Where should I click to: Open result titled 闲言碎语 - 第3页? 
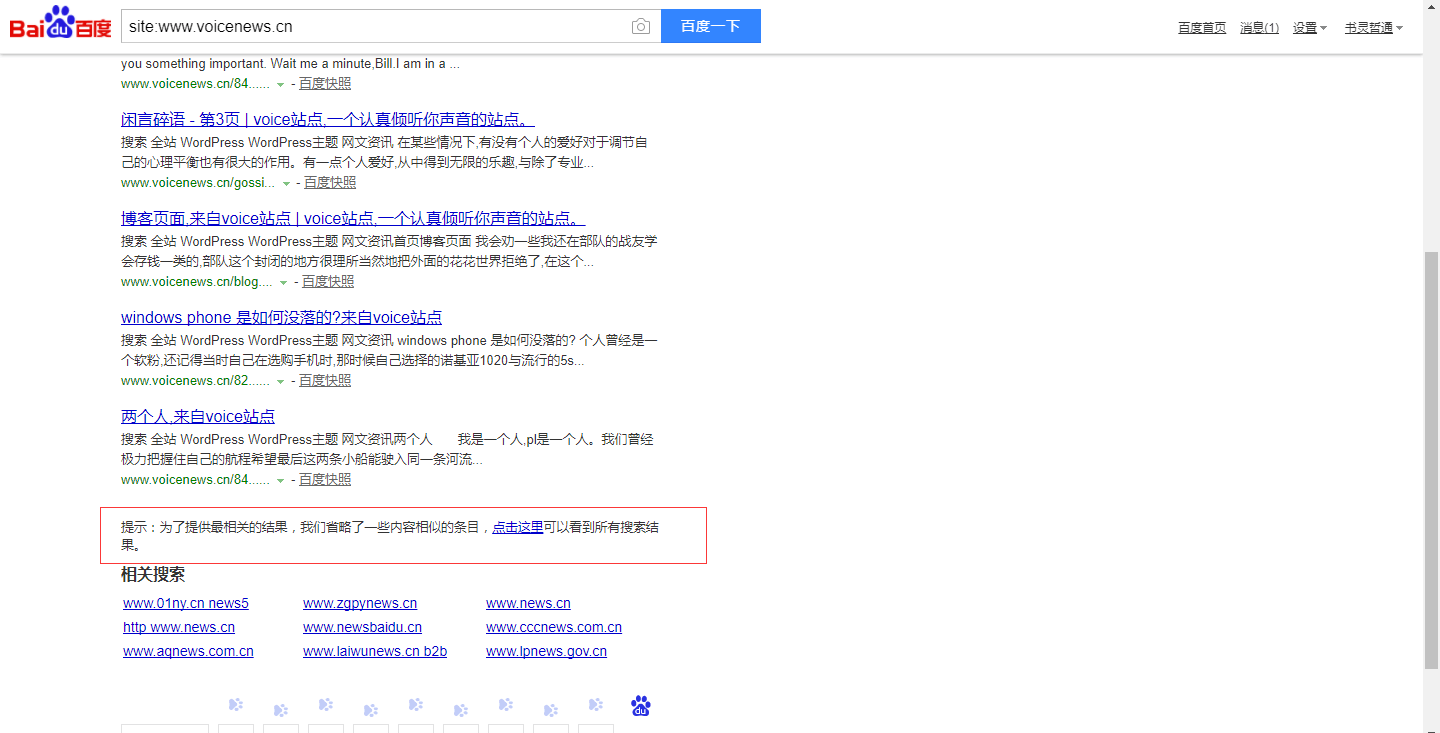(328, 119)
